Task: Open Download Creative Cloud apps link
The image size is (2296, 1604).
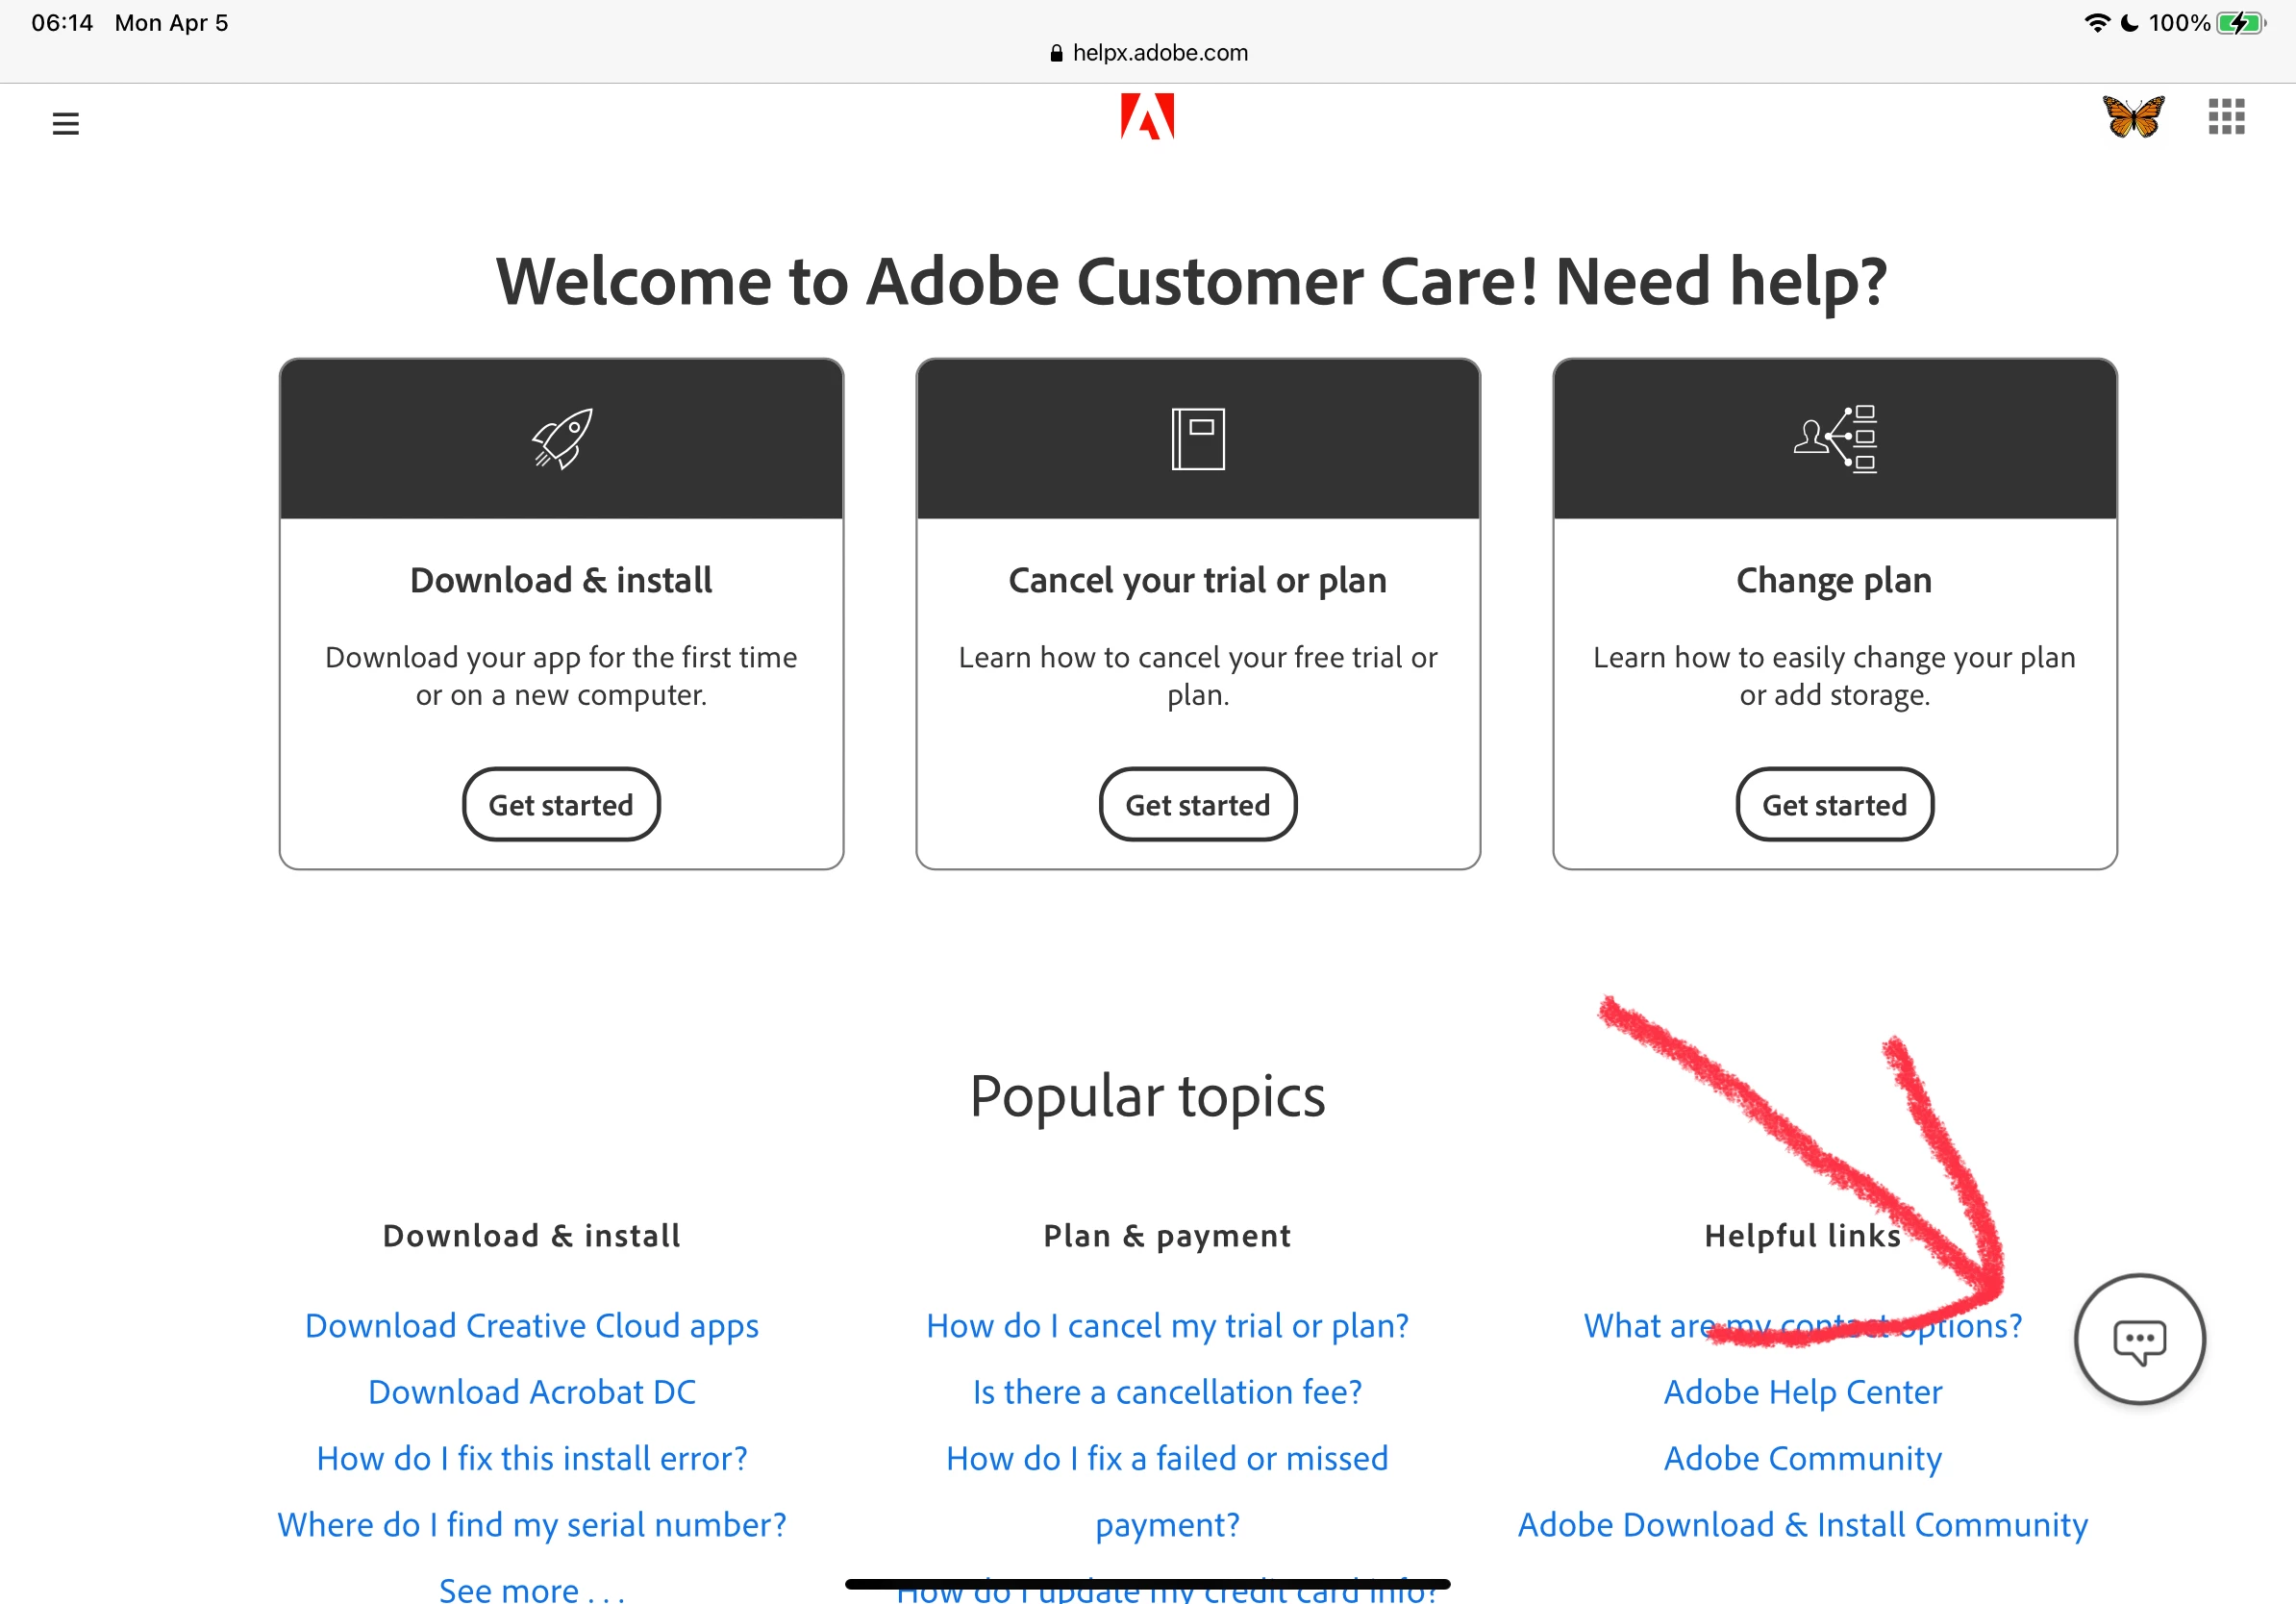Action: (531, 1325)
